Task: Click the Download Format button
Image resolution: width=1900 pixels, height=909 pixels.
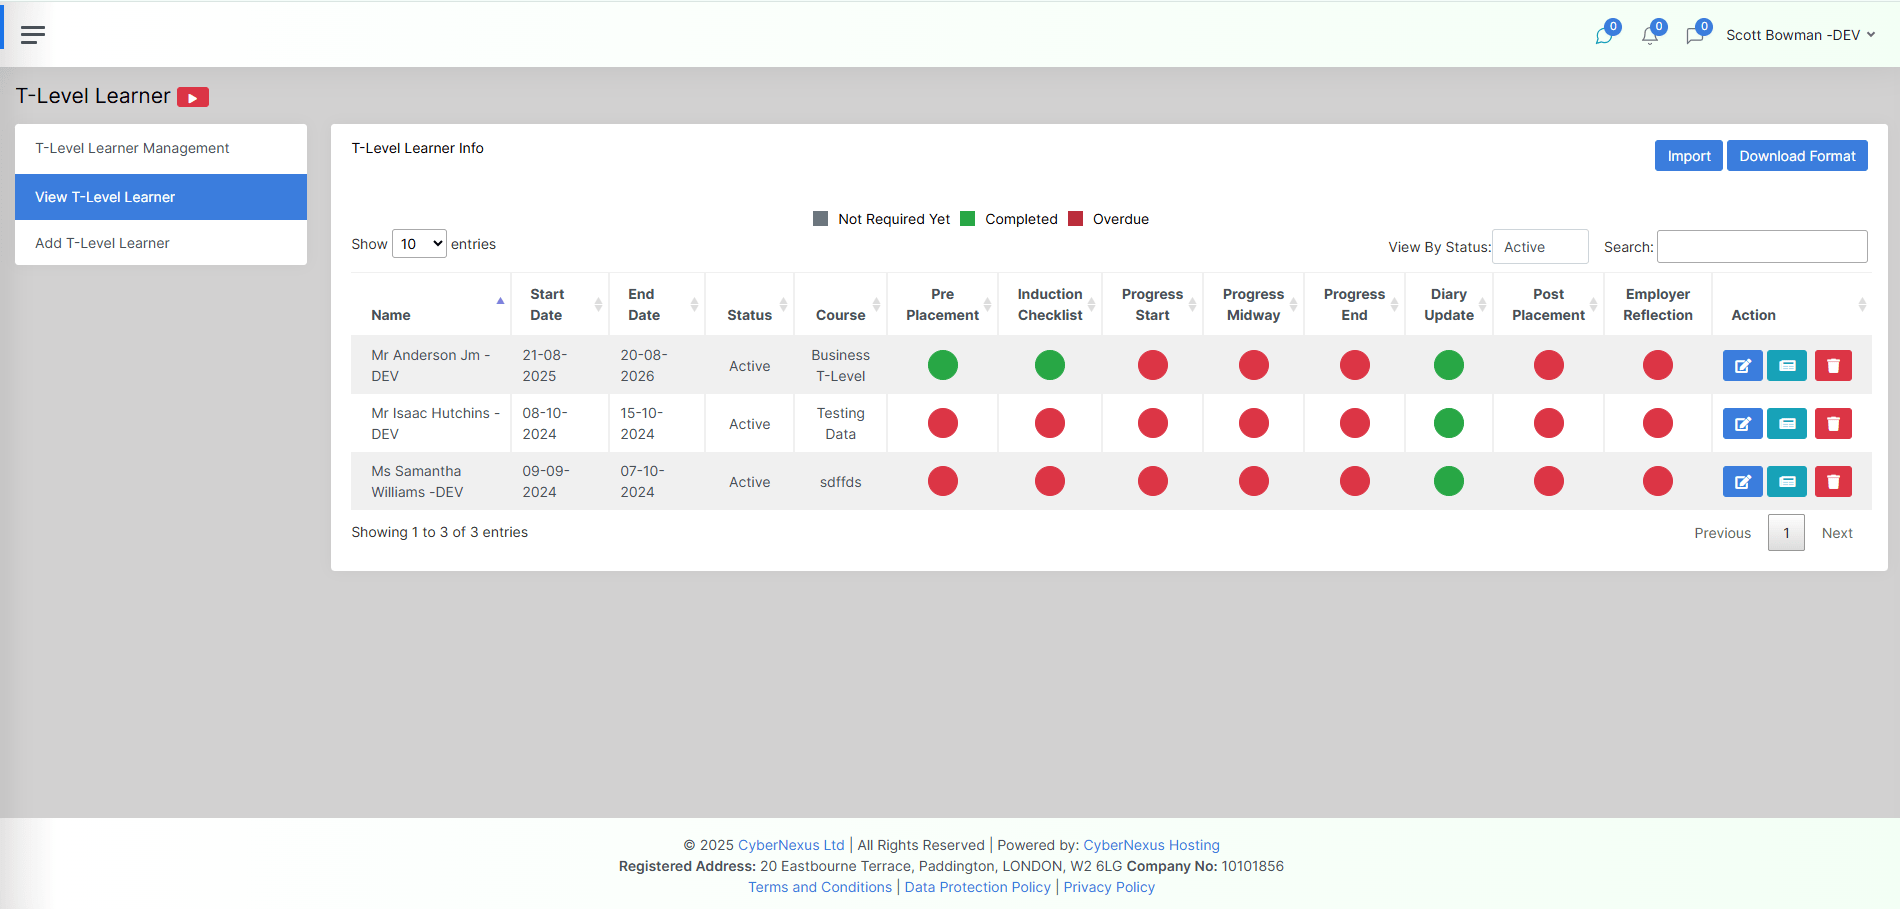Action: (x=1796, y=156)
